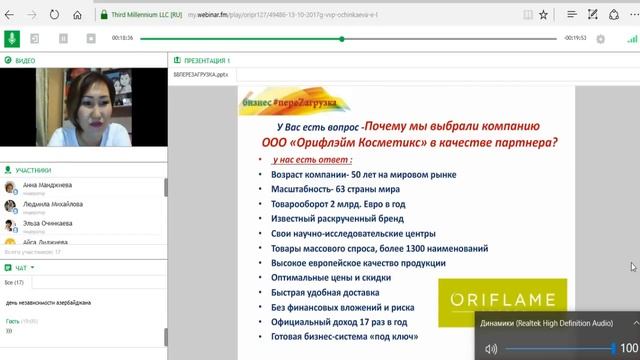Use the chat panel scrollbar
The image size is (640, 360).
click(x=166, y=337)
